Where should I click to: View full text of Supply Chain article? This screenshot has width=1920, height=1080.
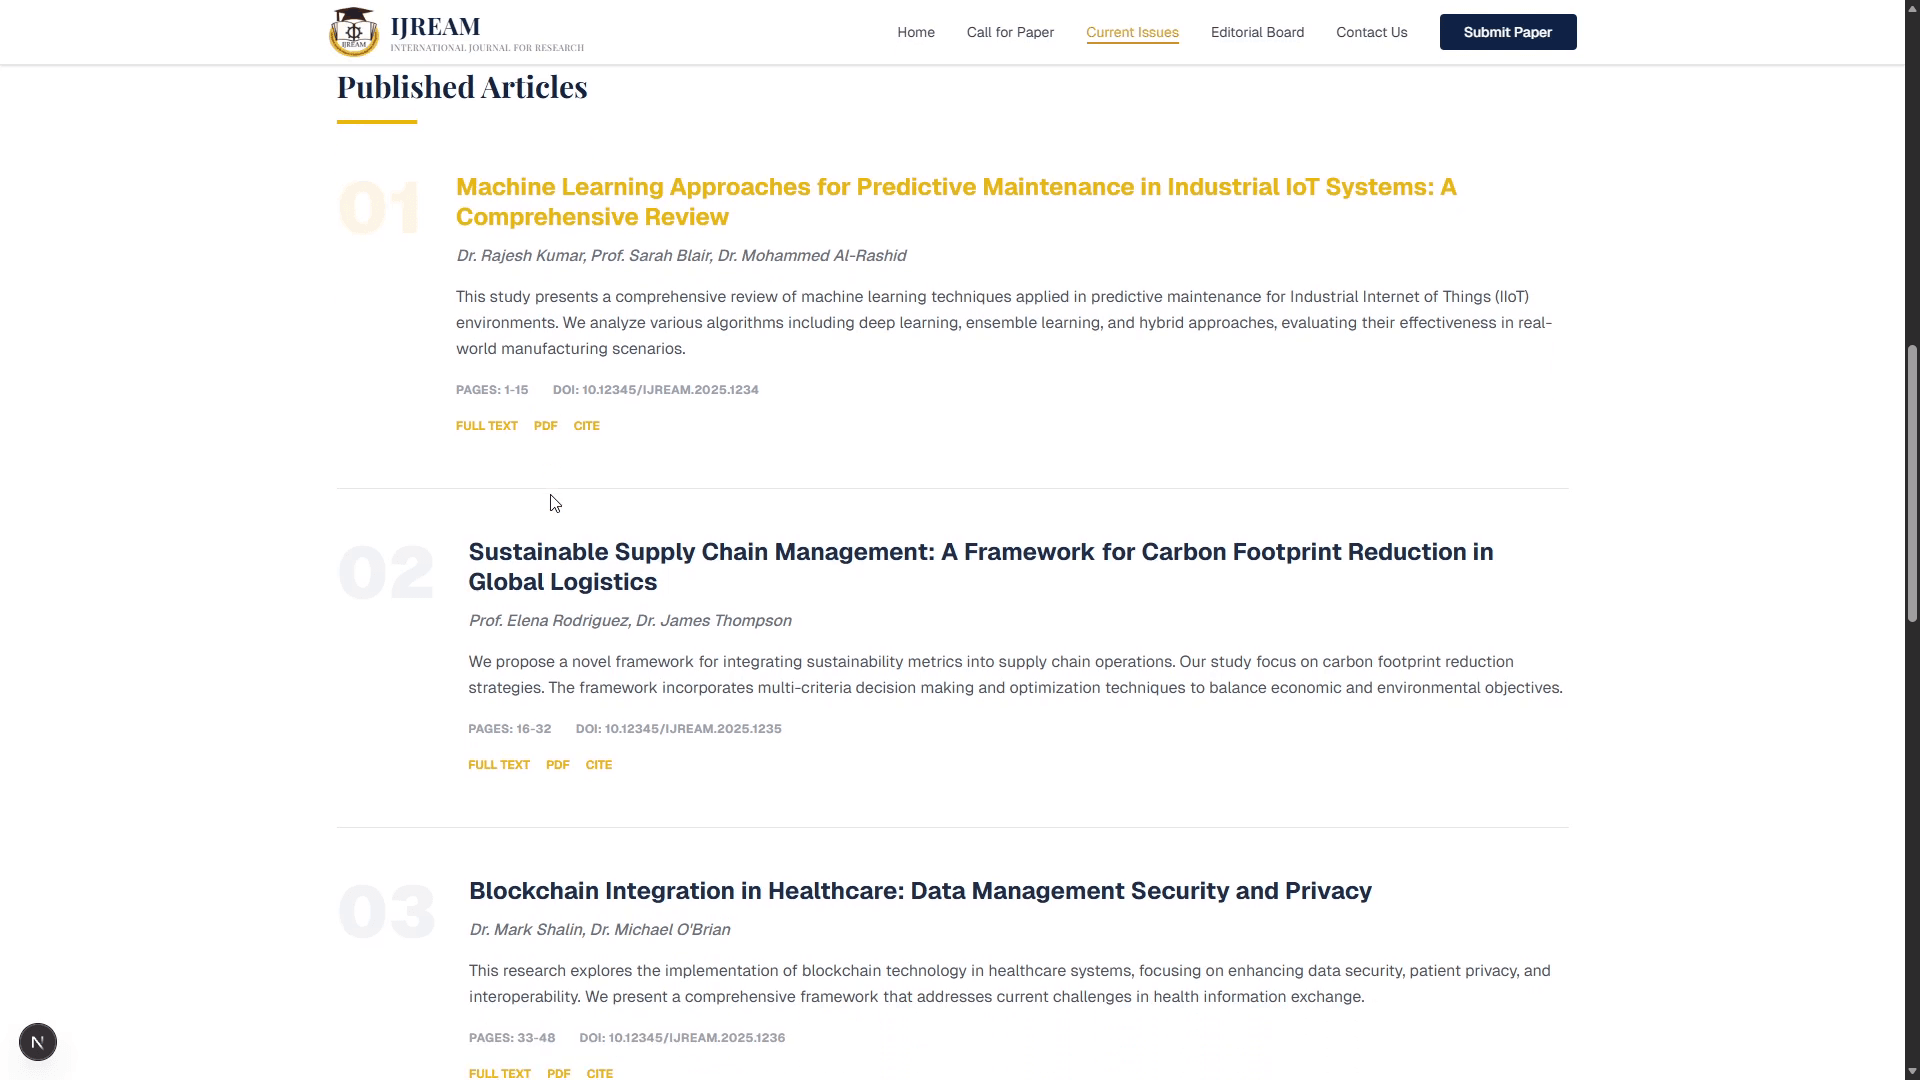[499, 765]
